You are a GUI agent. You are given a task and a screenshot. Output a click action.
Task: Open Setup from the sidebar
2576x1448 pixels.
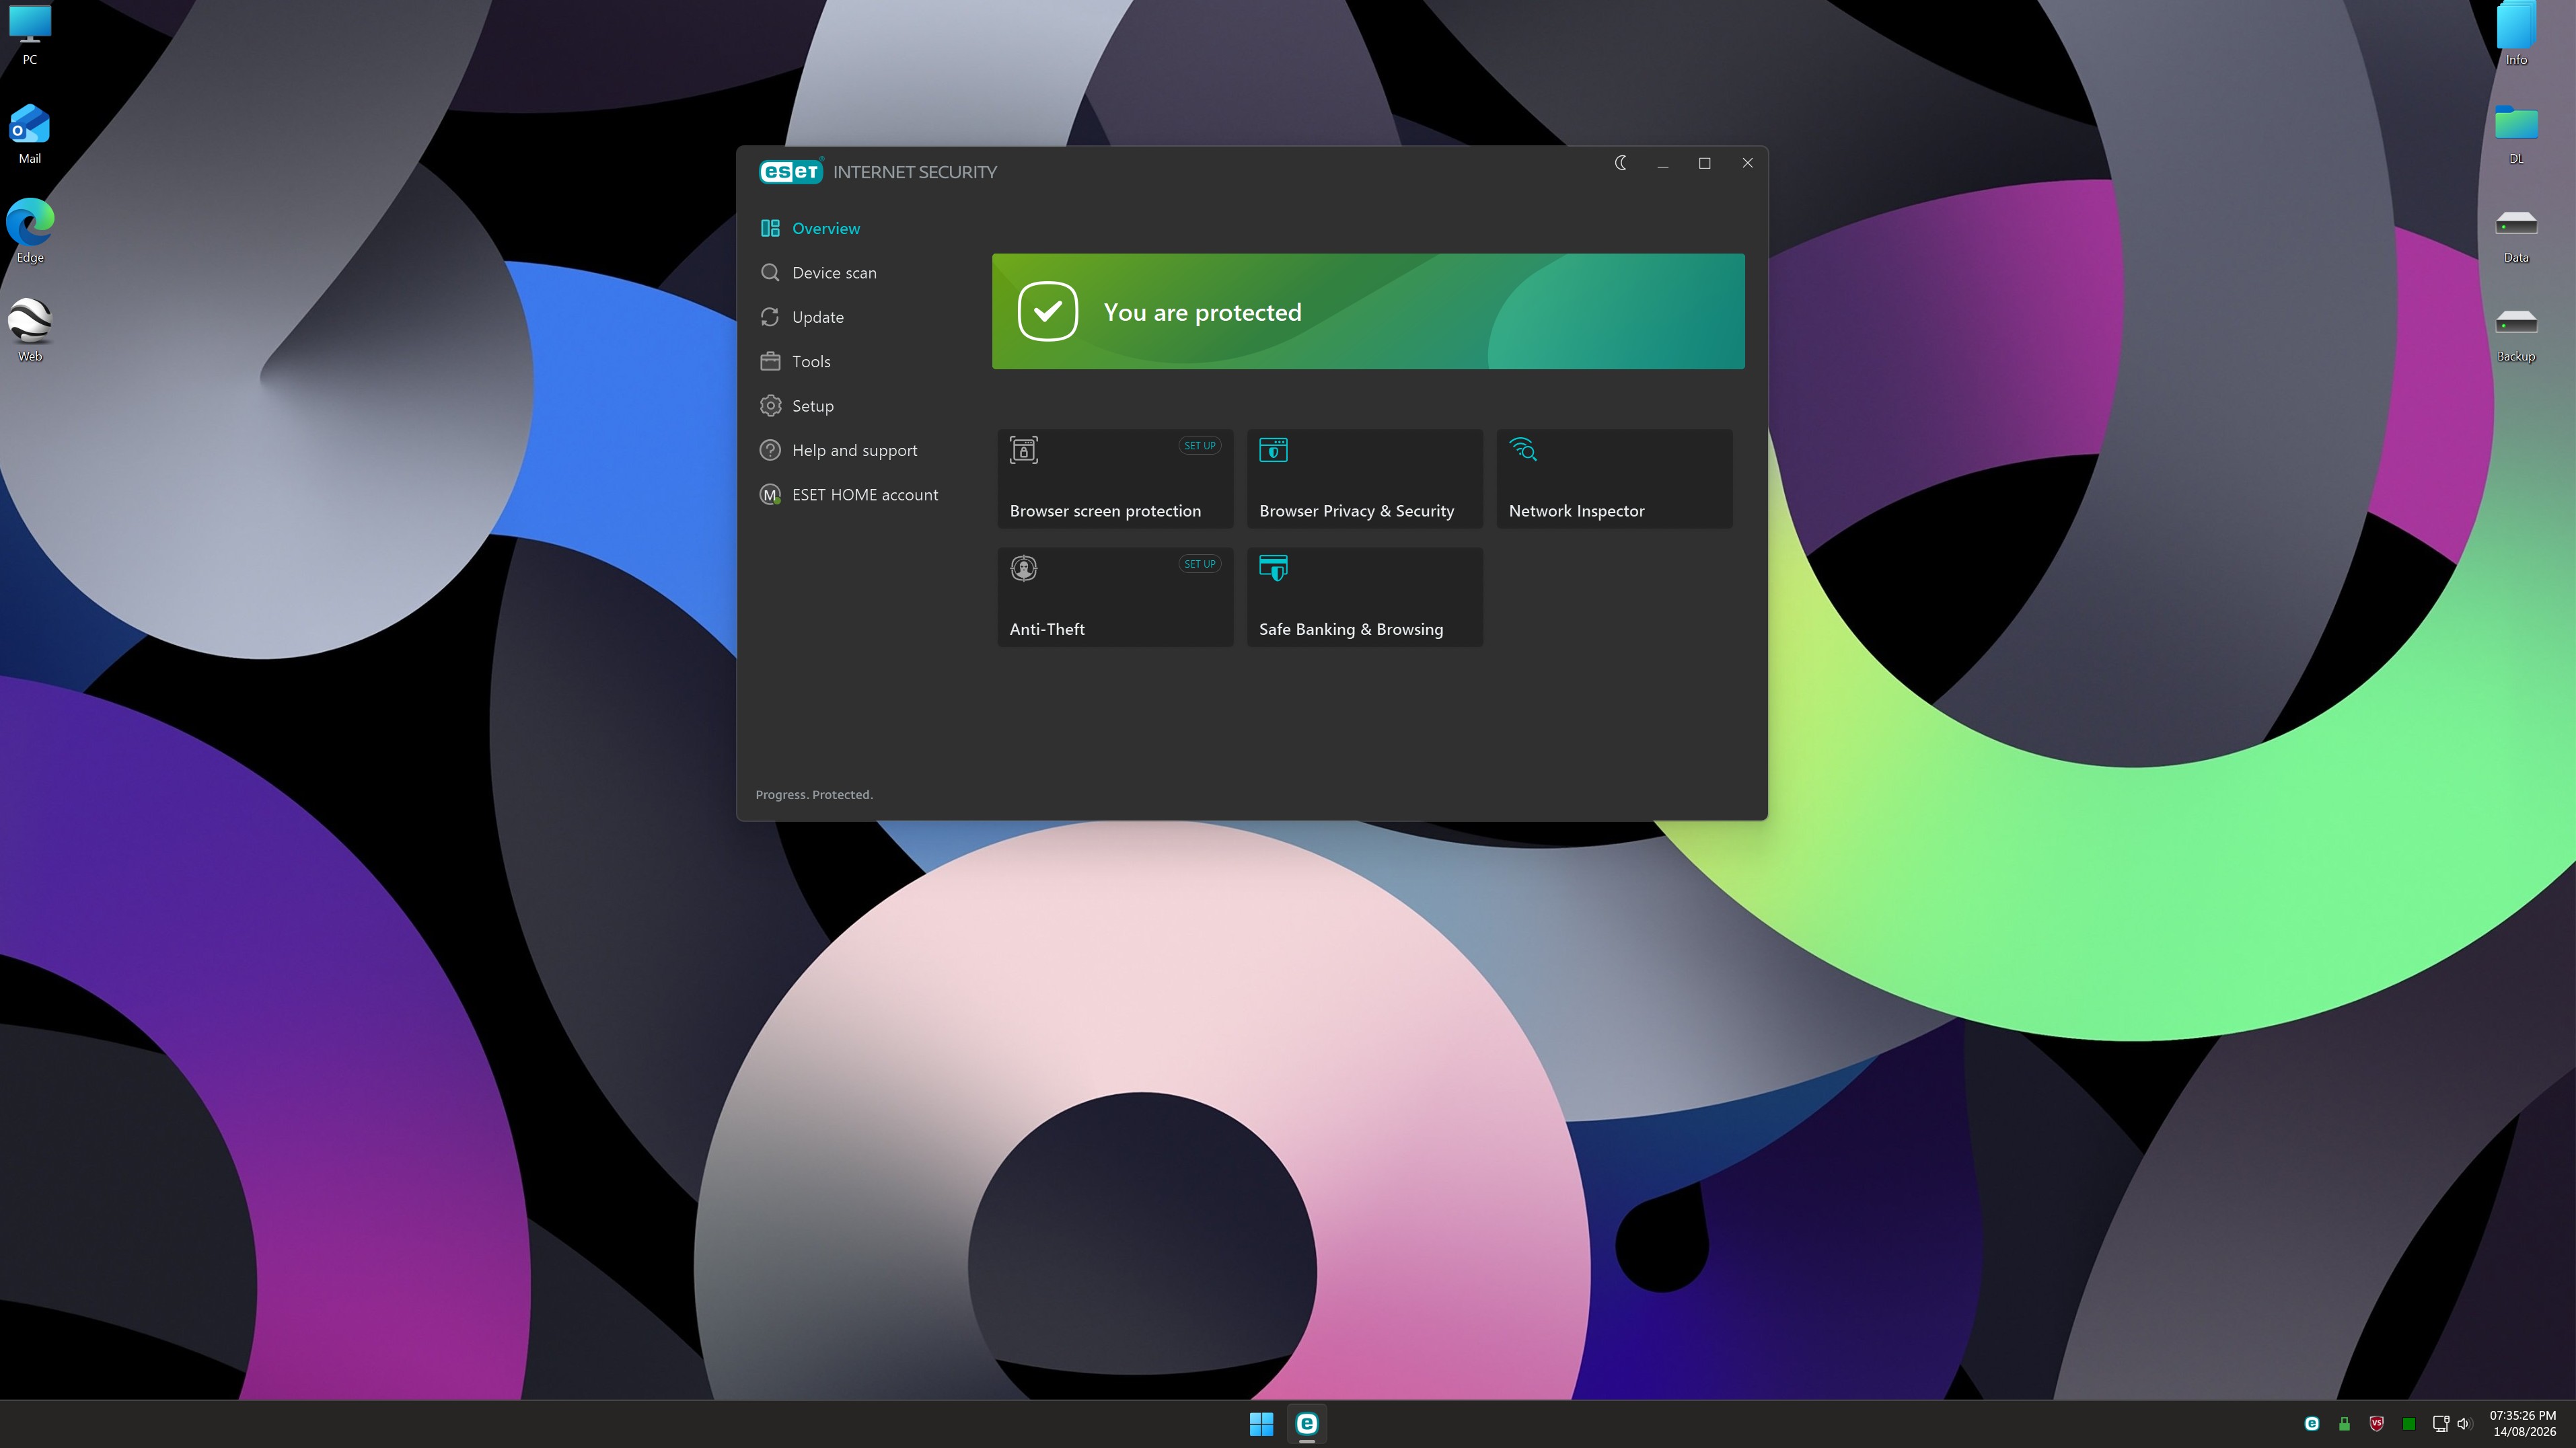797,406
